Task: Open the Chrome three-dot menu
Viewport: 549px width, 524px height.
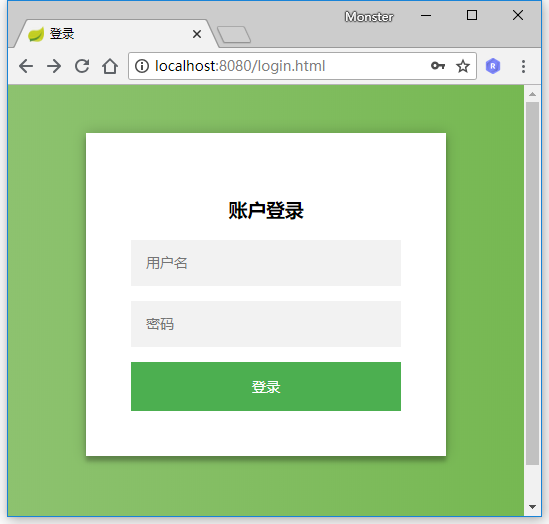Action: click(x=523, y=66)
